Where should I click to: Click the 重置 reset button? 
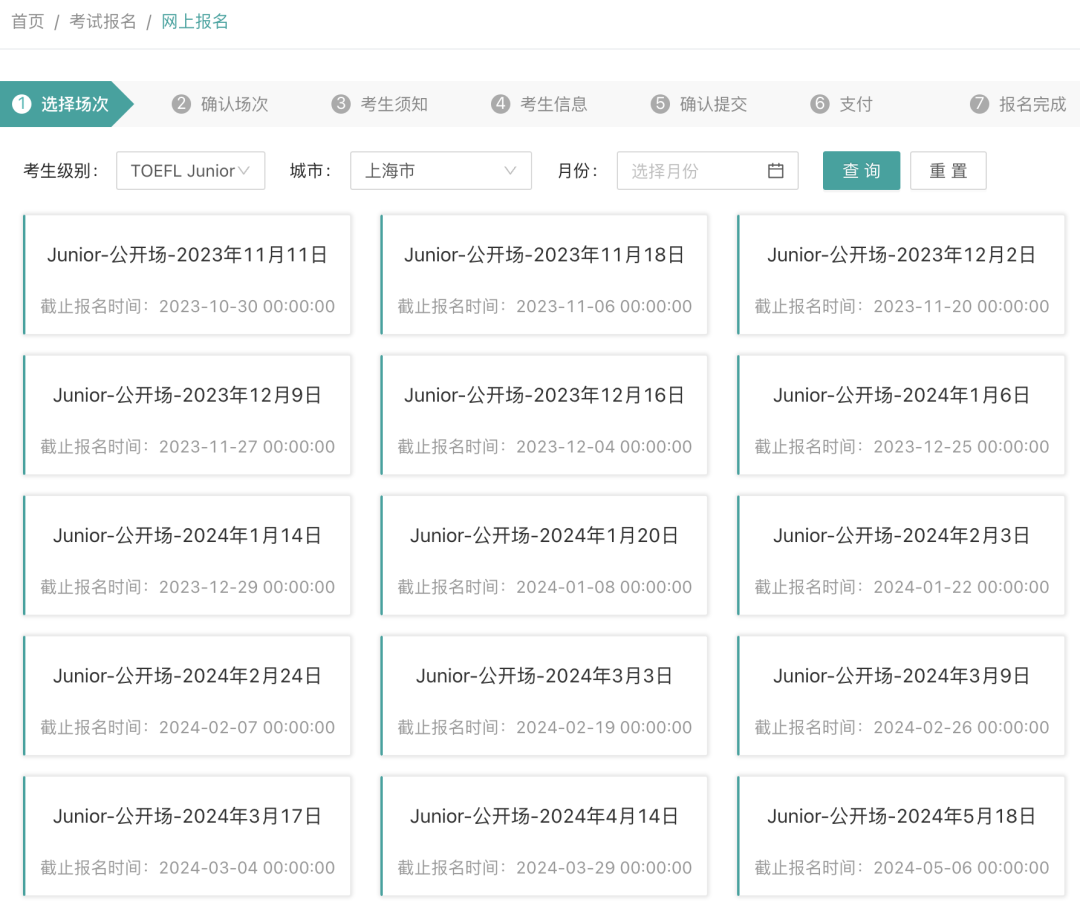point(948,170)
